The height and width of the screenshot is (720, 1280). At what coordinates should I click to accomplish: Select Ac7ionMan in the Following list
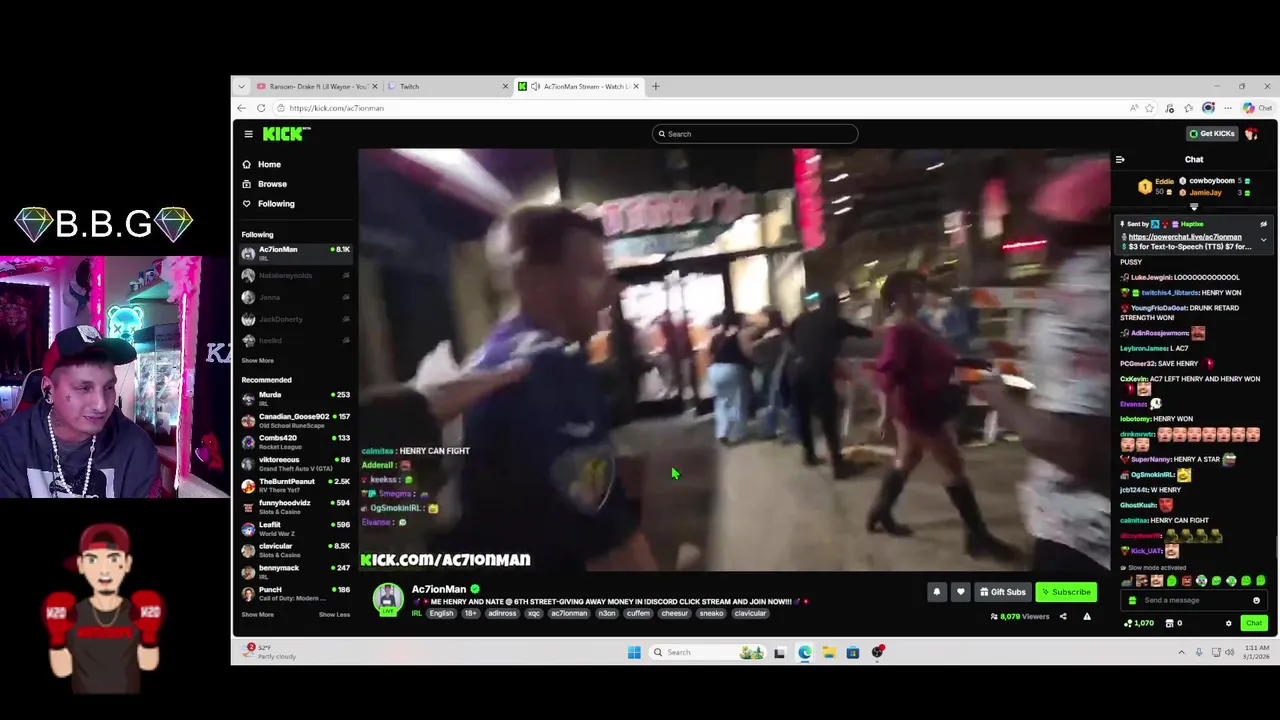tap(295, 253)
